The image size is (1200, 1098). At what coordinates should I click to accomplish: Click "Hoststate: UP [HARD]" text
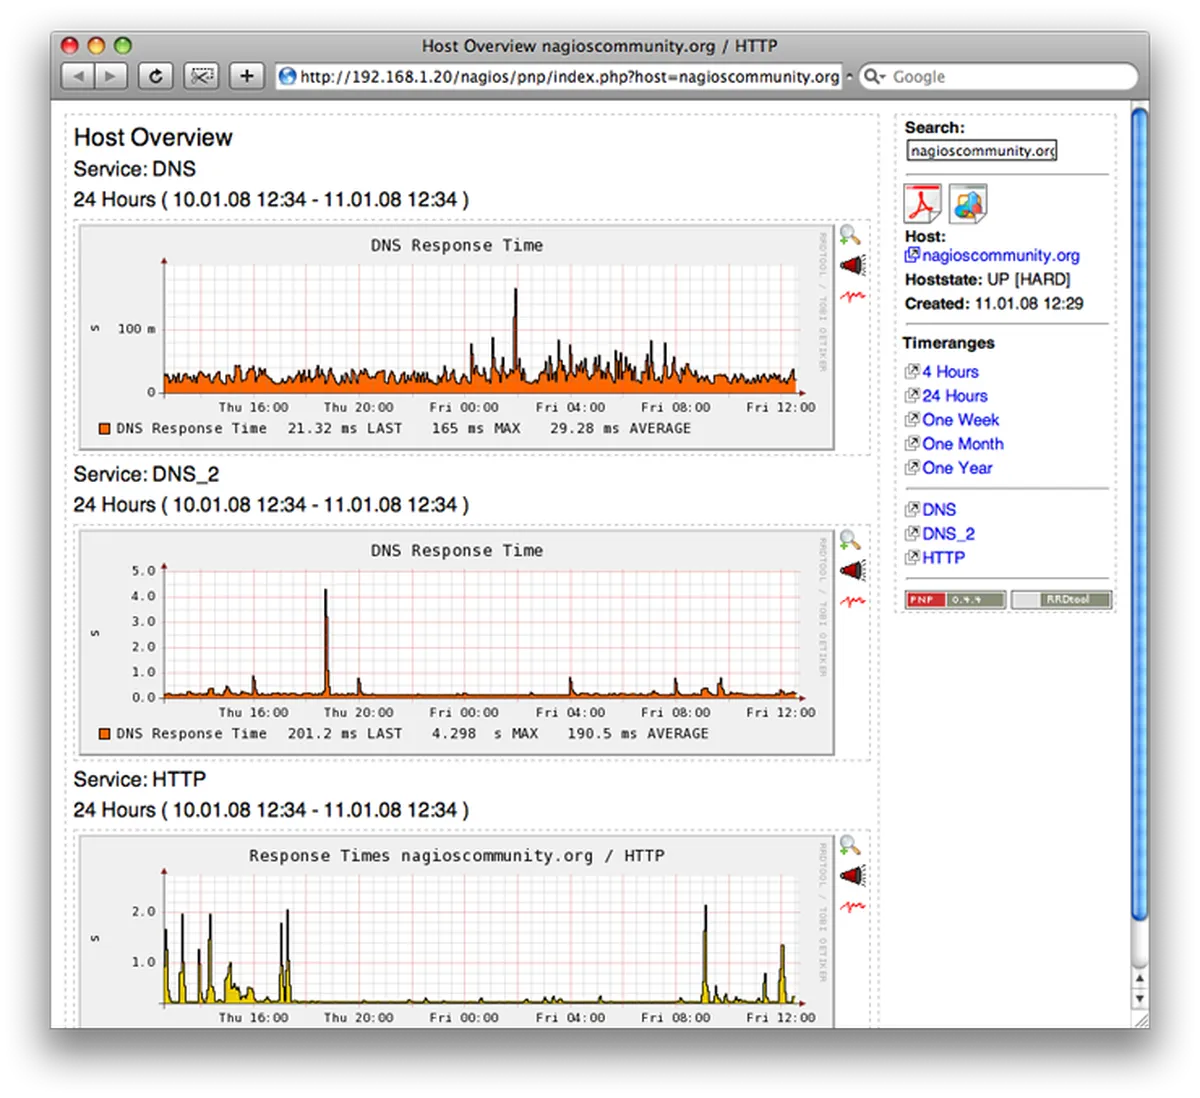pyautogui.click(x=987, y=280)
